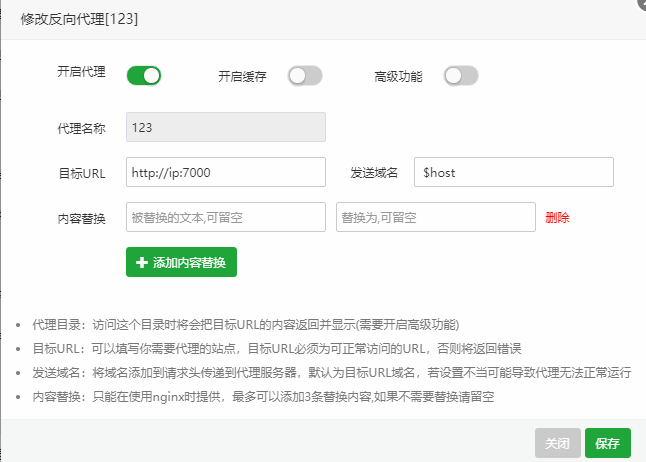Click the 被替换的文本 input box

click(x=226, y=217)
